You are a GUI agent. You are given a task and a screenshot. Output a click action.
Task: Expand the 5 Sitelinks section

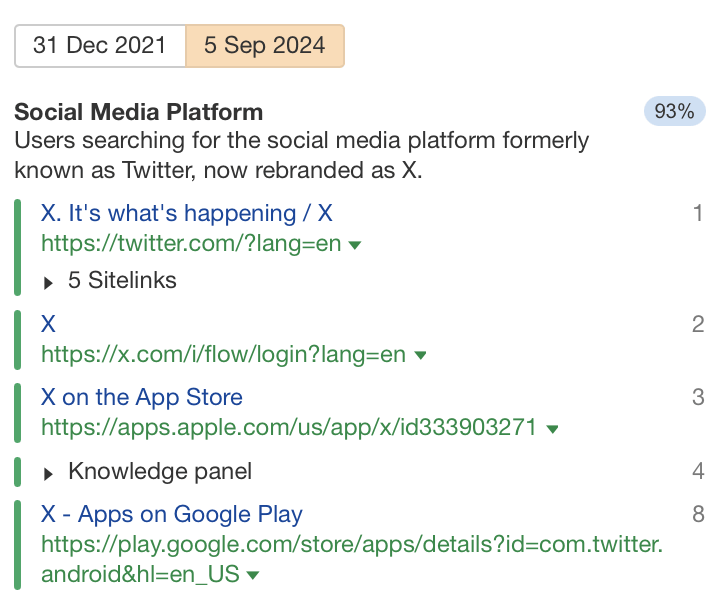122,281
